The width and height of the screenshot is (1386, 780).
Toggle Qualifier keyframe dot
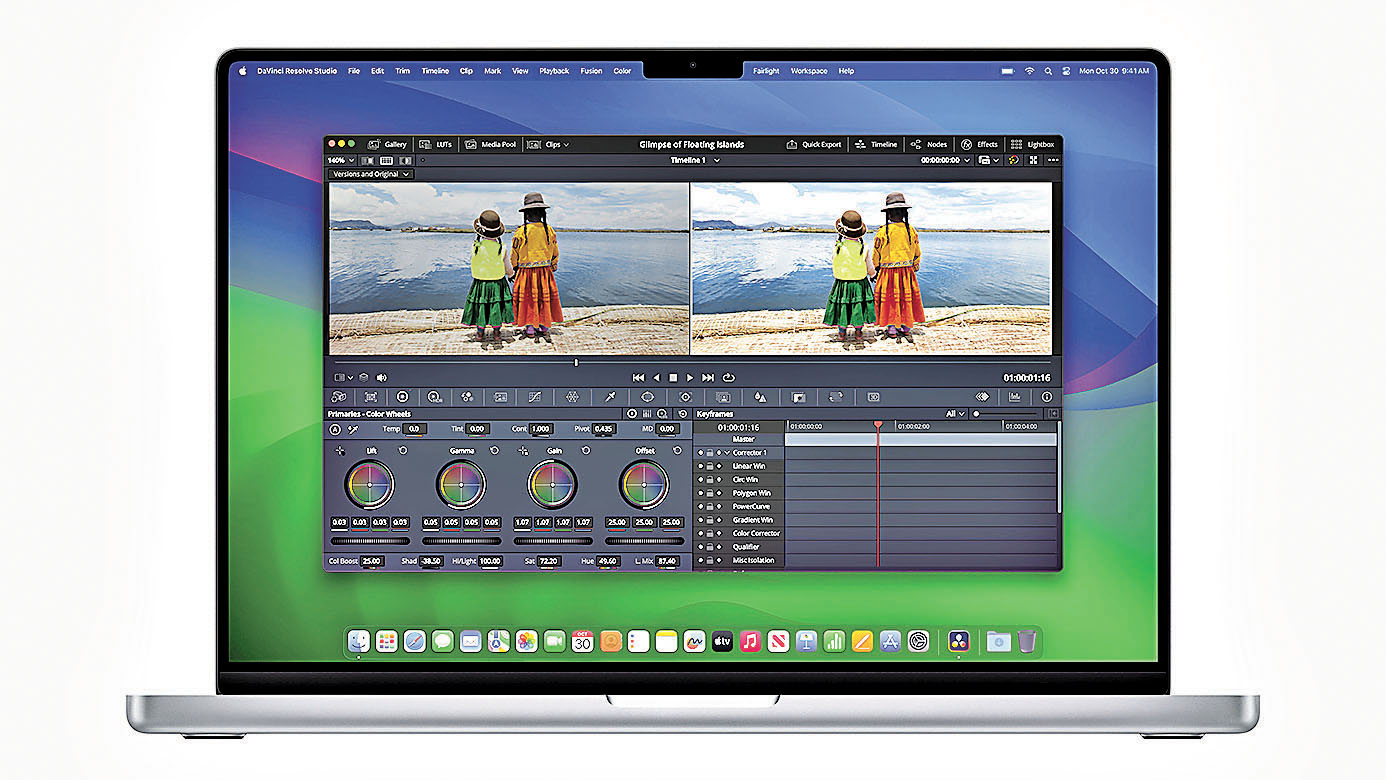click(718, 548)
